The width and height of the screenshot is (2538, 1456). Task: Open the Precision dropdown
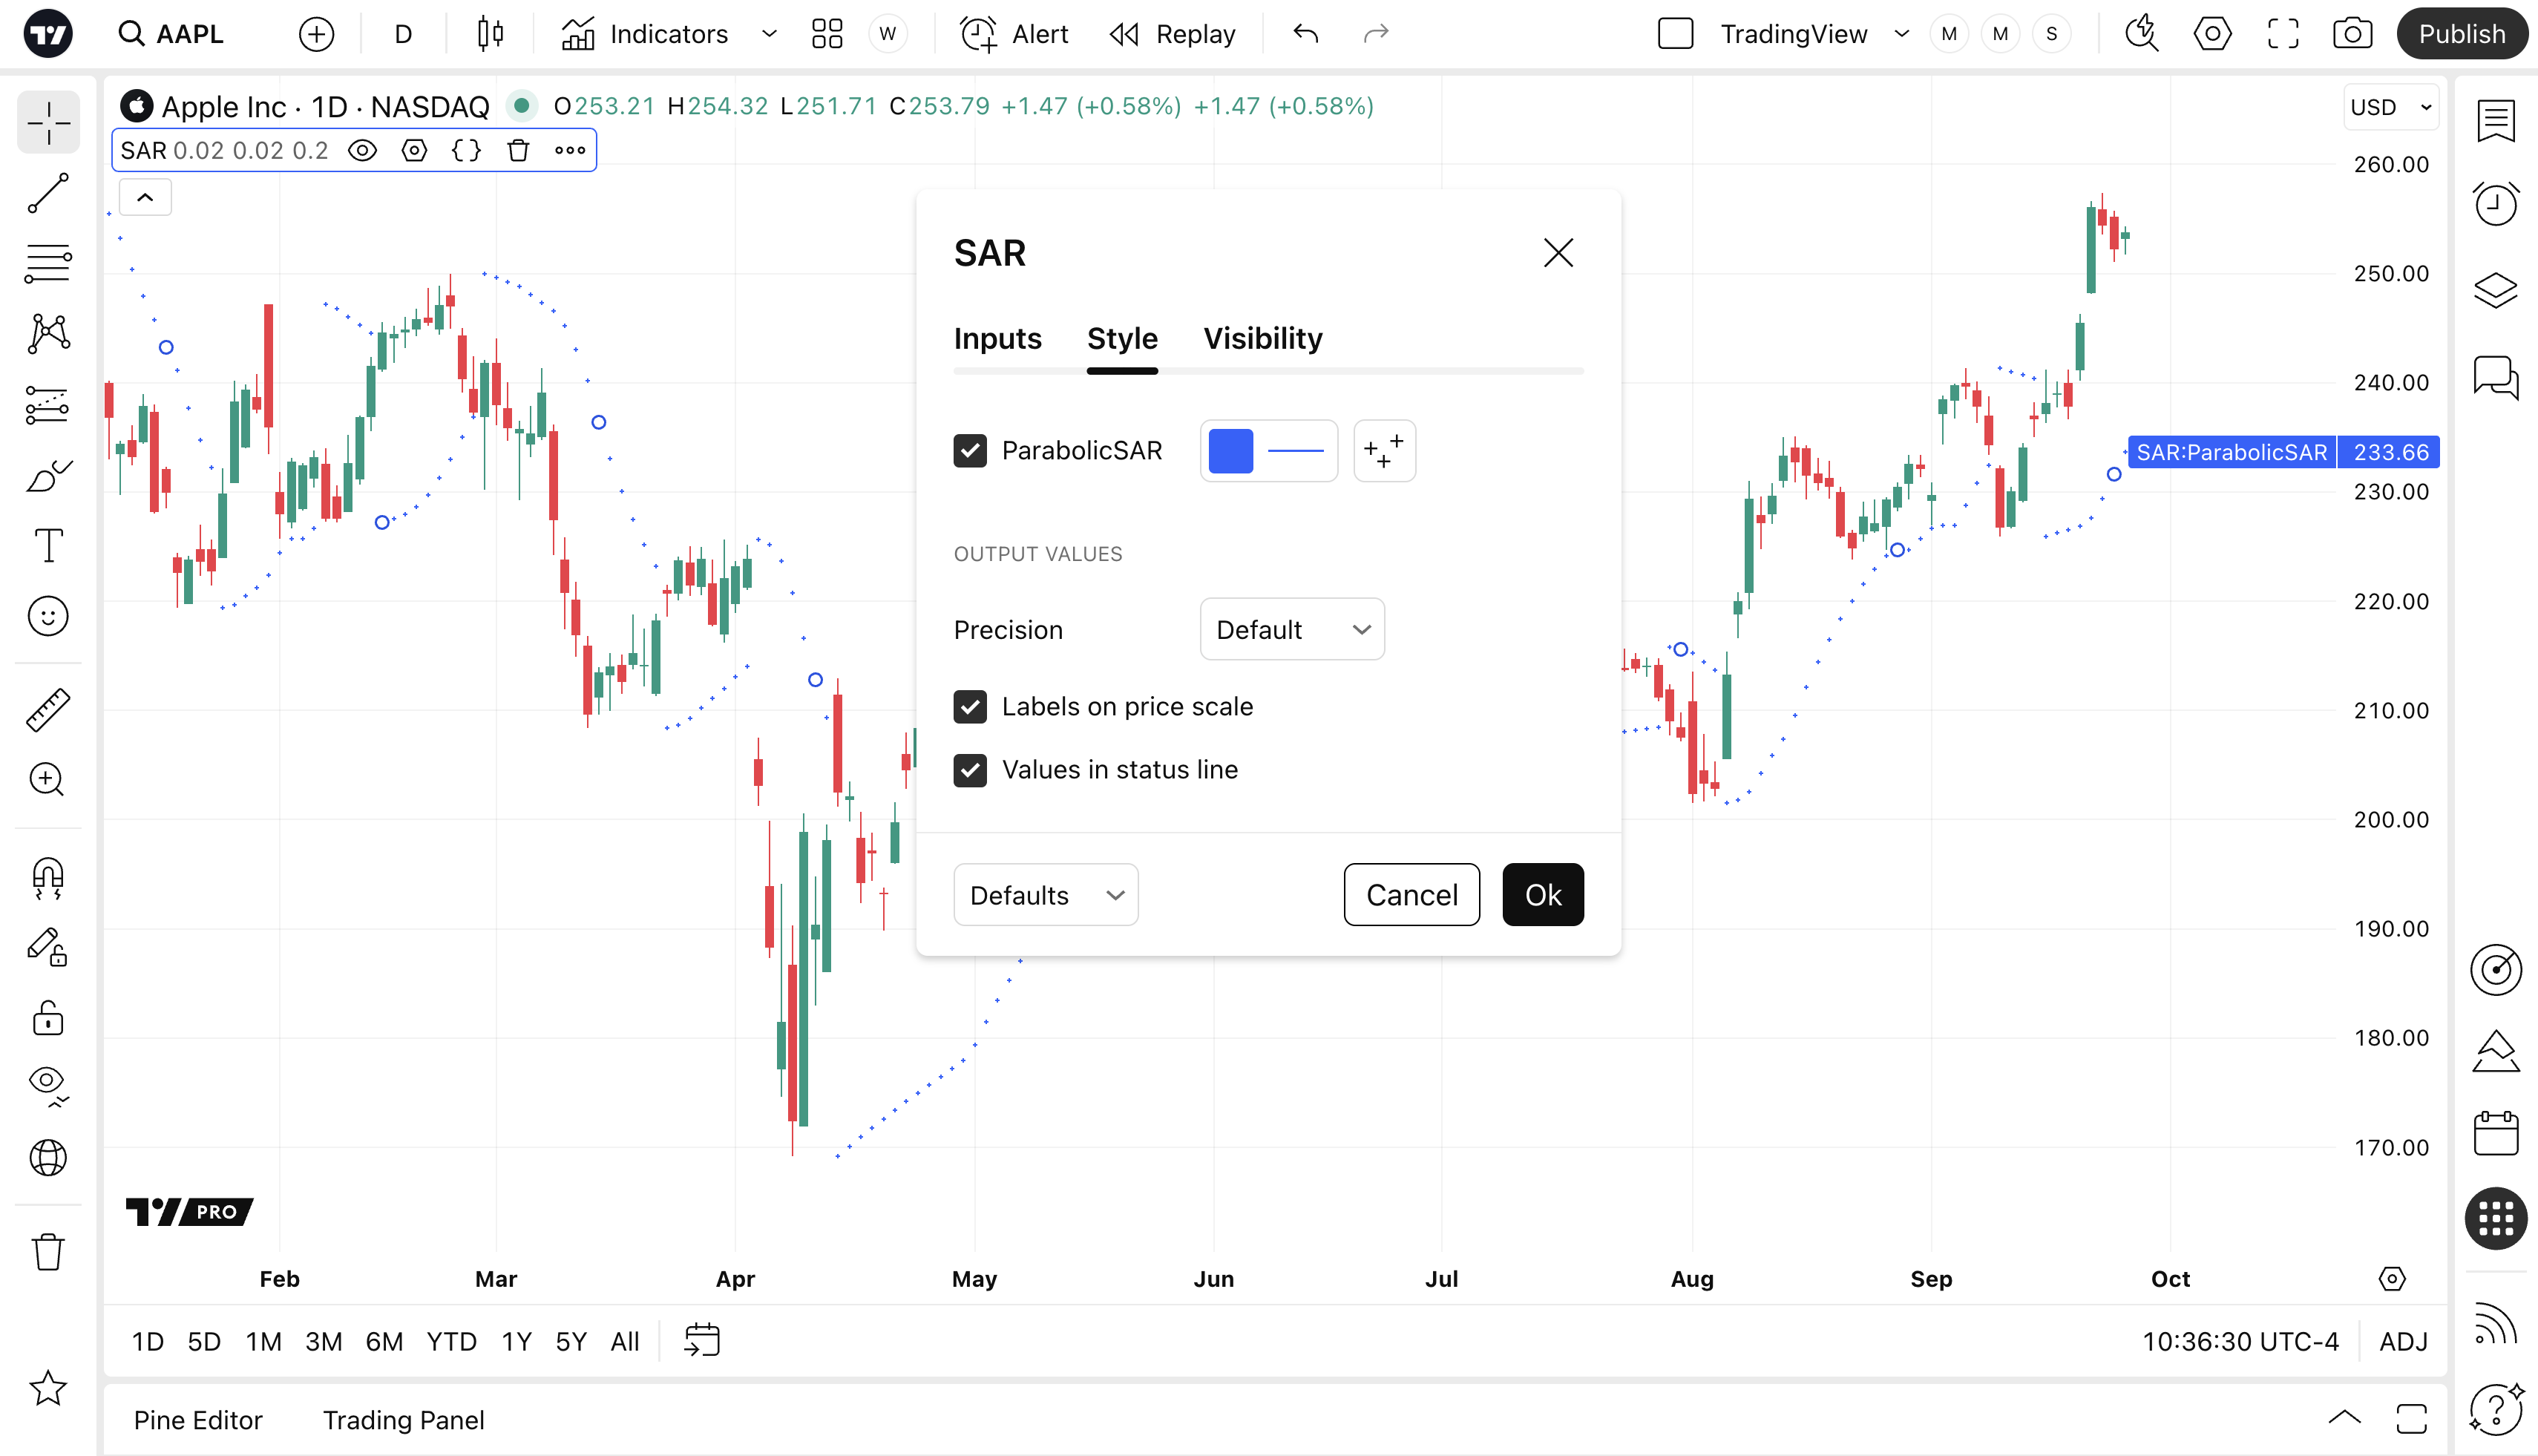(x=1291, y=630)
